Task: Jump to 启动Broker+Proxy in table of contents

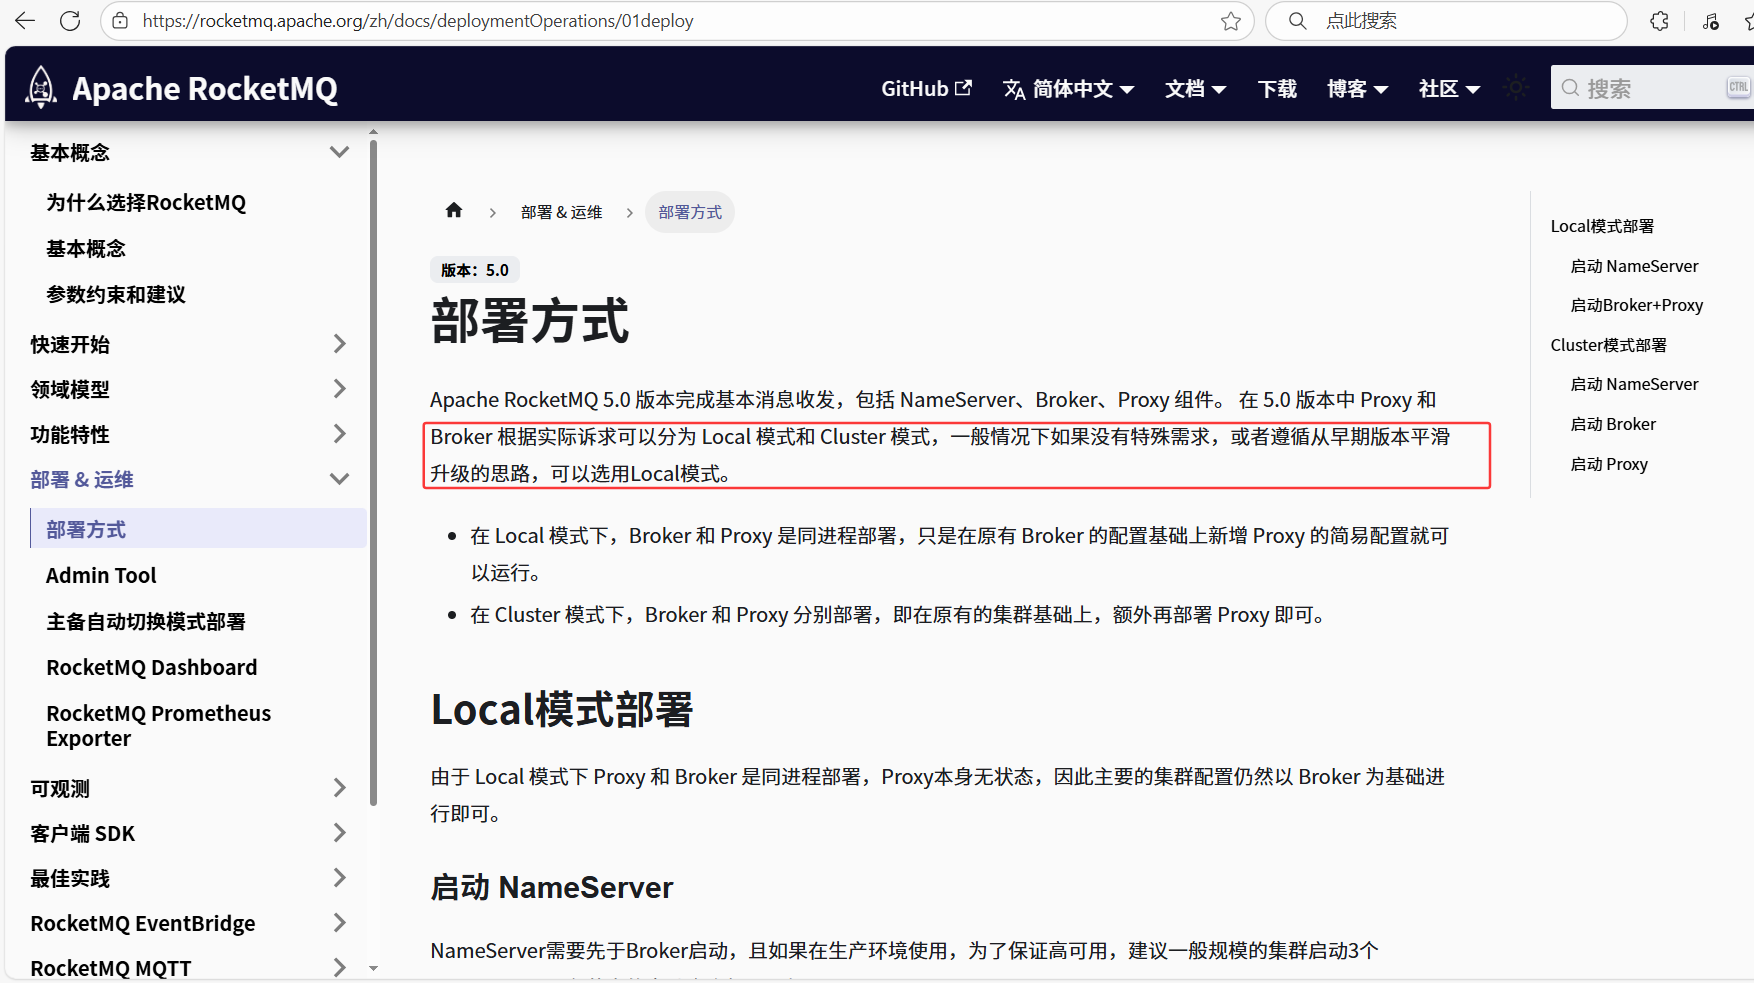Action: 1636,305
